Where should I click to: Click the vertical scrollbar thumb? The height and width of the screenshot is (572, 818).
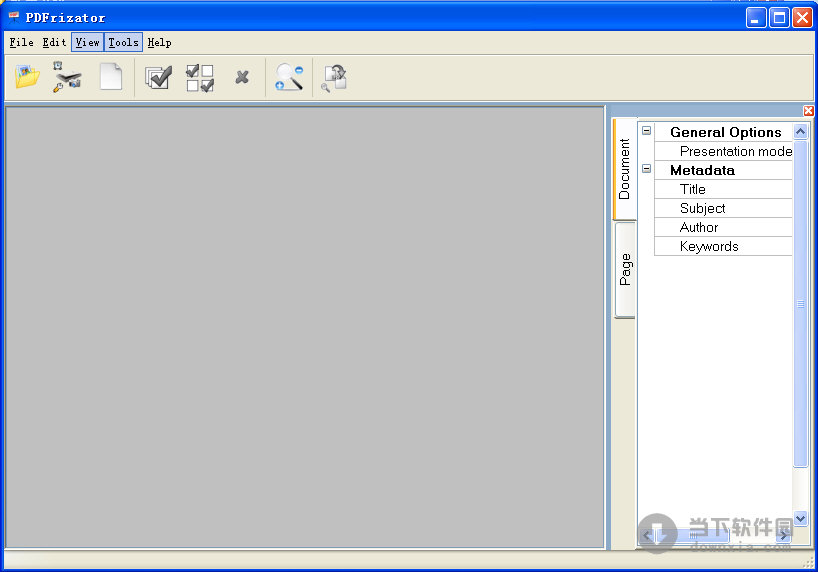(801, 304)
